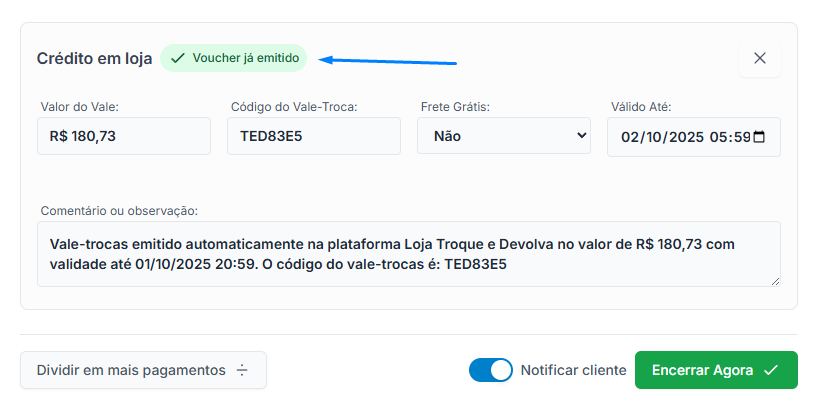The height and width of the screenshot is (402, 816).
Task: Click the Encerrar Agora button
Action: tap(716, 370)
